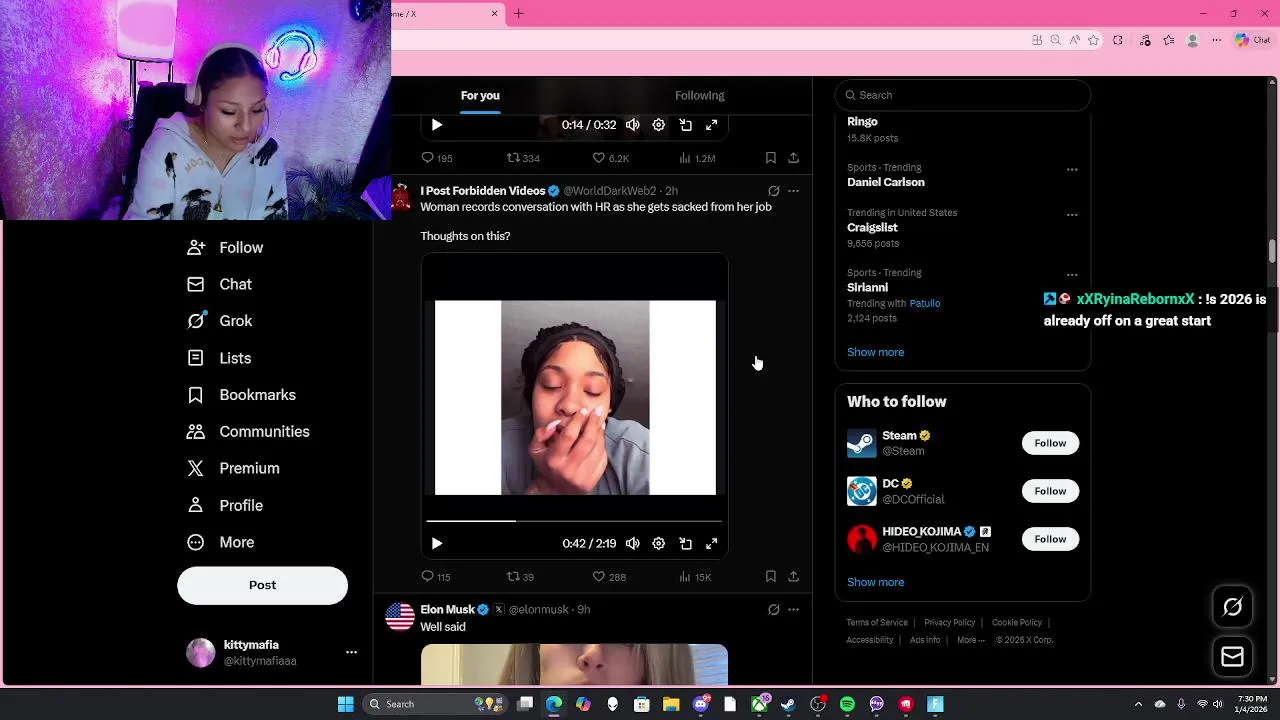View analytics showing 1.2M views
The height and width of the screenshot is (720, 1280).
pos(697,158)
